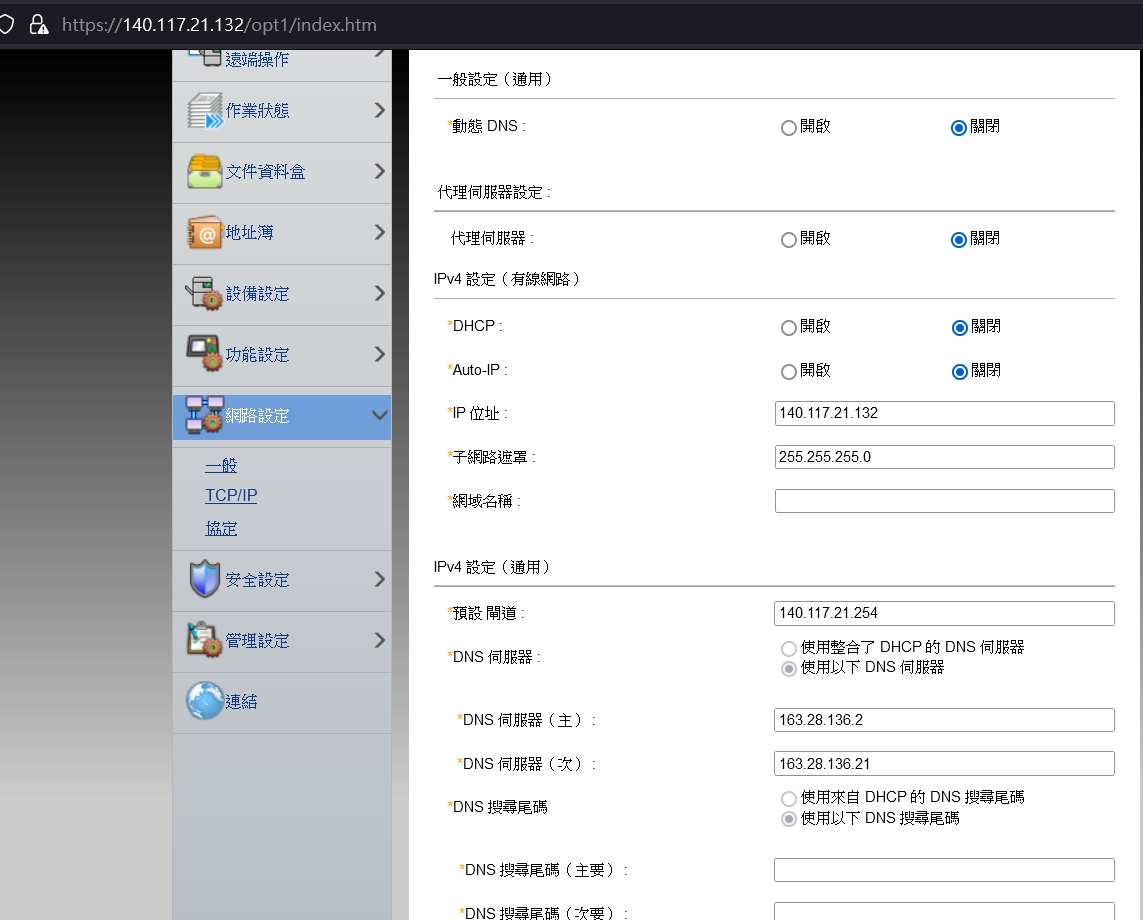Expand the 地址簿 menu chevron
This screenshot has width=1143, height=920.
point(379,232)
